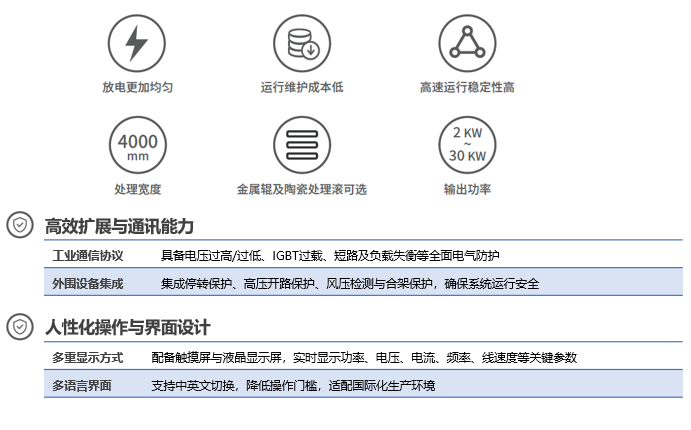
Task: Click the 输出功率 caption
Action: 467,189
